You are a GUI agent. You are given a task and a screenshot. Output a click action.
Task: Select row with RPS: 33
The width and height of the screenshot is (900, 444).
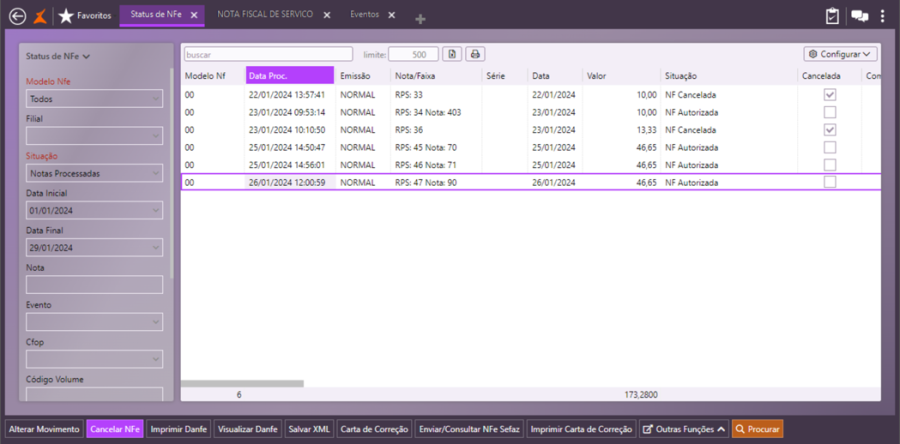pyautogui.click(x=531, y=95)
